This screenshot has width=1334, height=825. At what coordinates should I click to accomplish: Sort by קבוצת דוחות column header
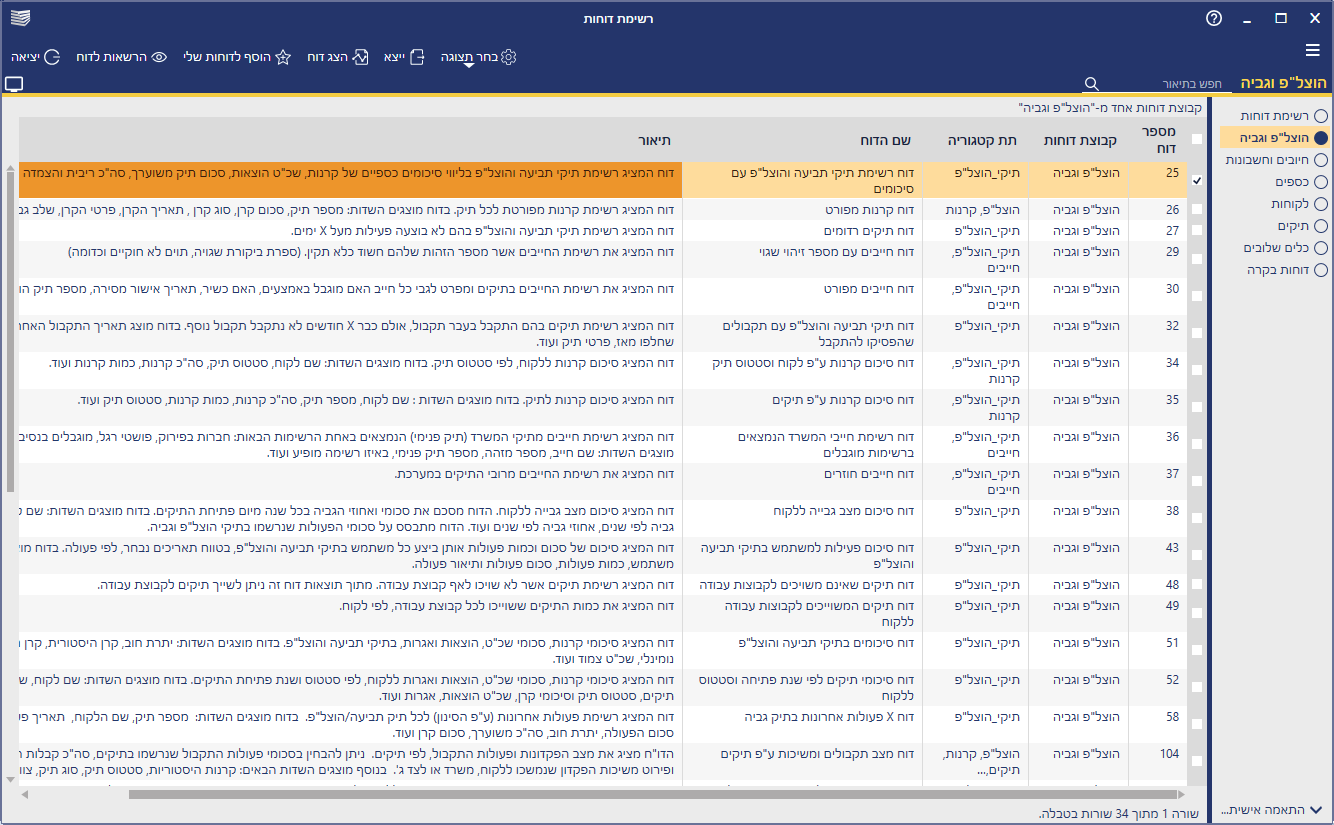1079,140
